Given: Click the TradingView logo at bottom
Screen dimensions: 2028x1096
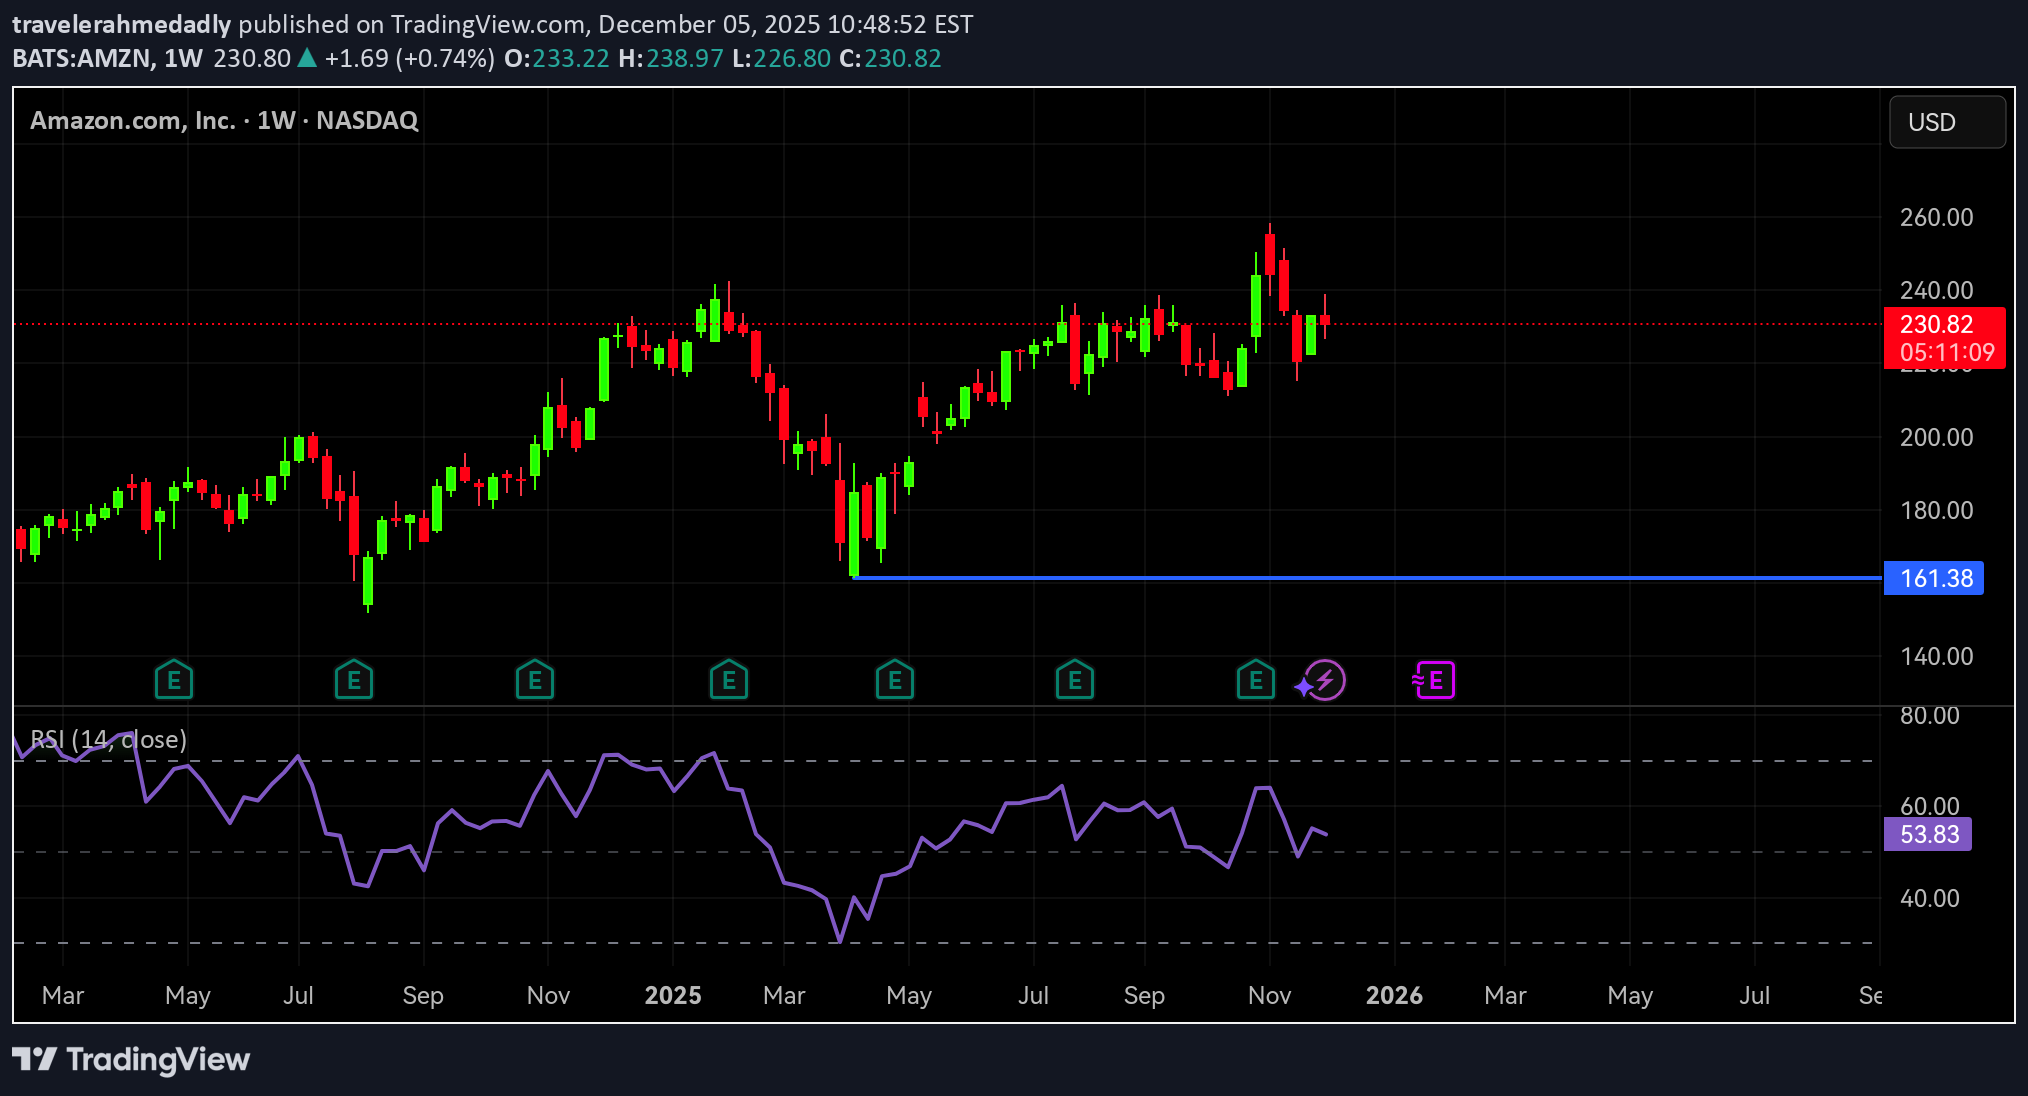Looking at the screenshot, I should click(x=131, y=1059).
